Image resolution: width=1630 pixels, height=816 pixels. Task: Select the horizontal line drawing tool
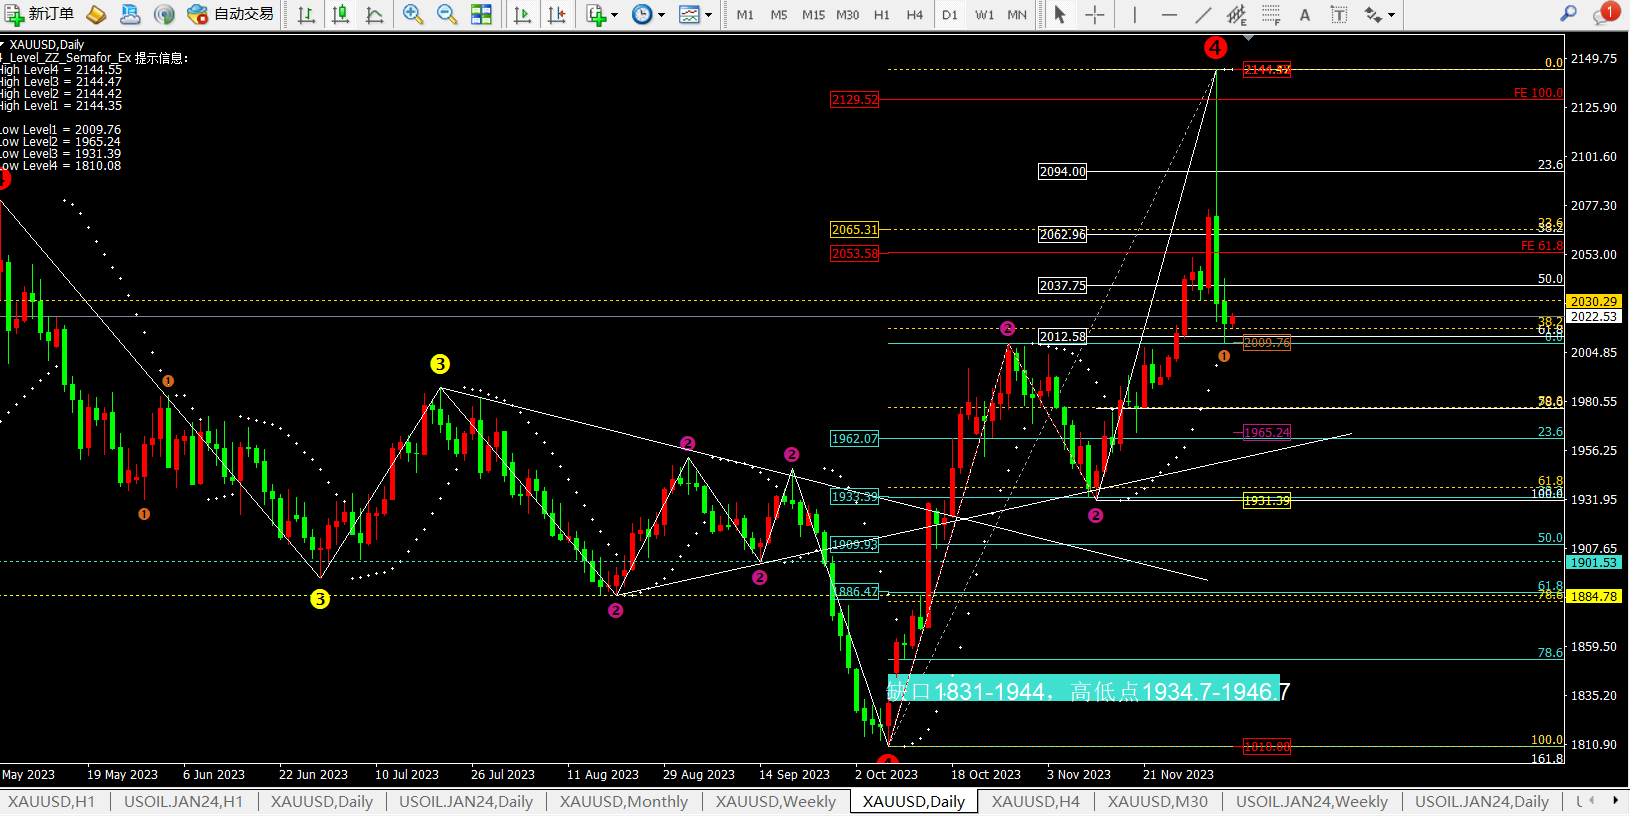1169,14
